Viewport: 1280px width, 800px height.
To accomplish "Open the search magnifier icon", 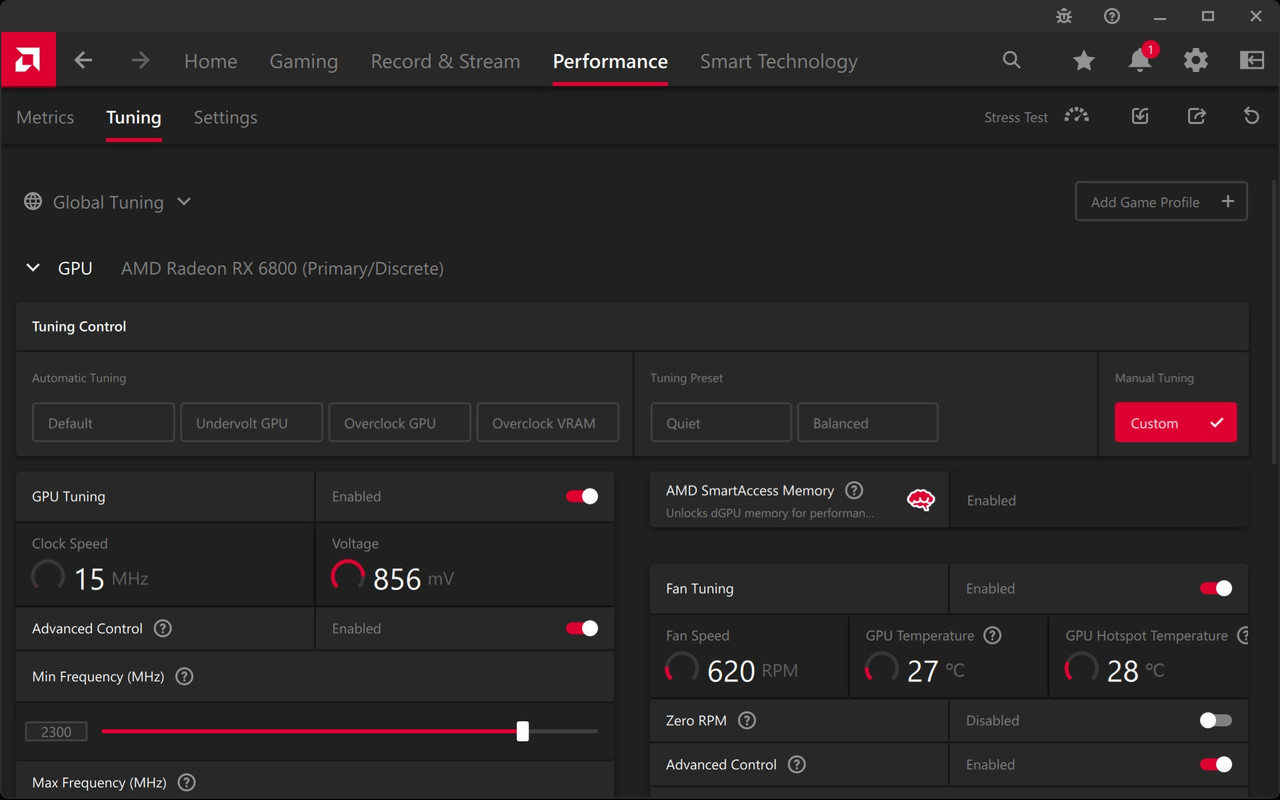I will pos(1012,60).
